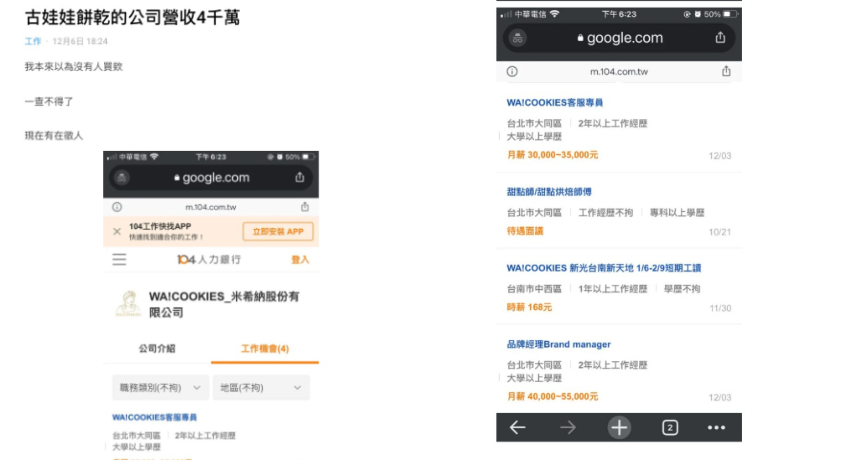Tap the share icon in left screenshot address bar
858x460 pixels.
[x=300, y=178]
